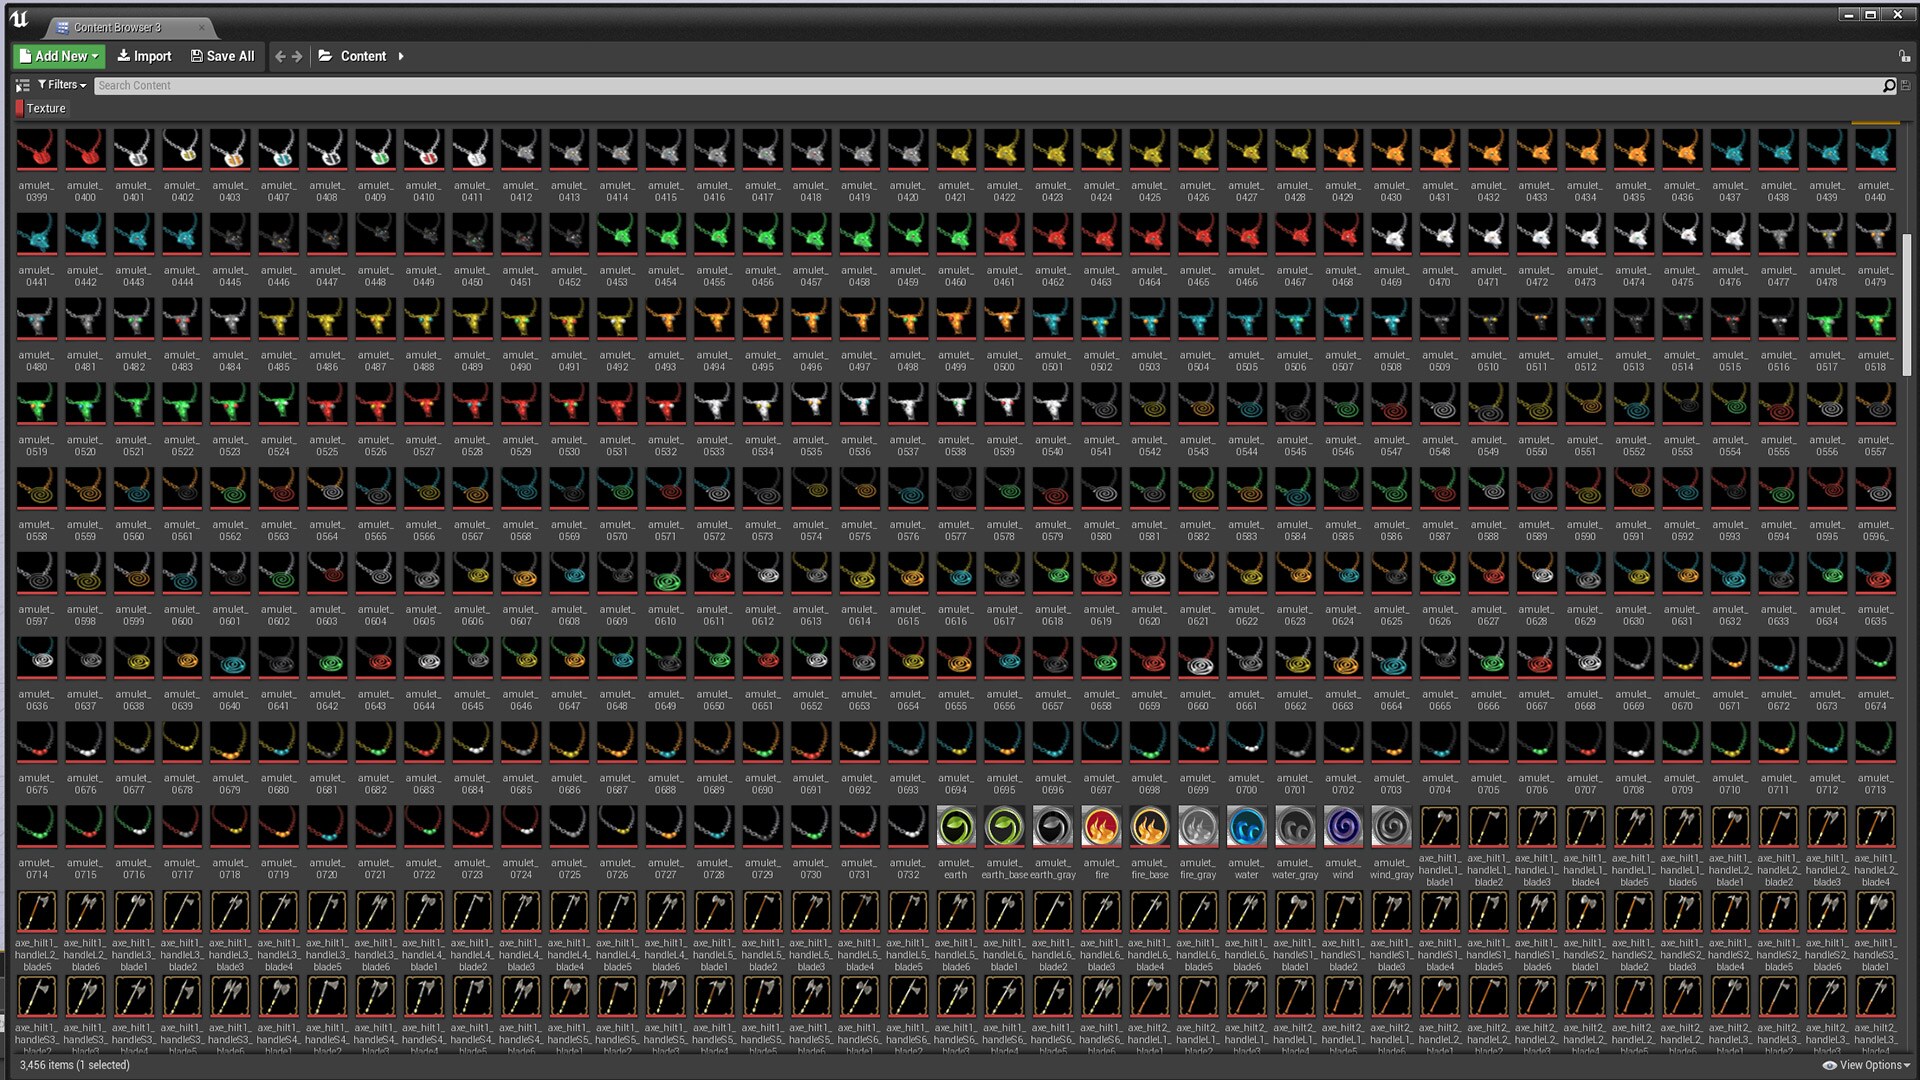Click the vertical scrollbar thumb
Screen dimensions: 1920x1080
coord(1907,305)
